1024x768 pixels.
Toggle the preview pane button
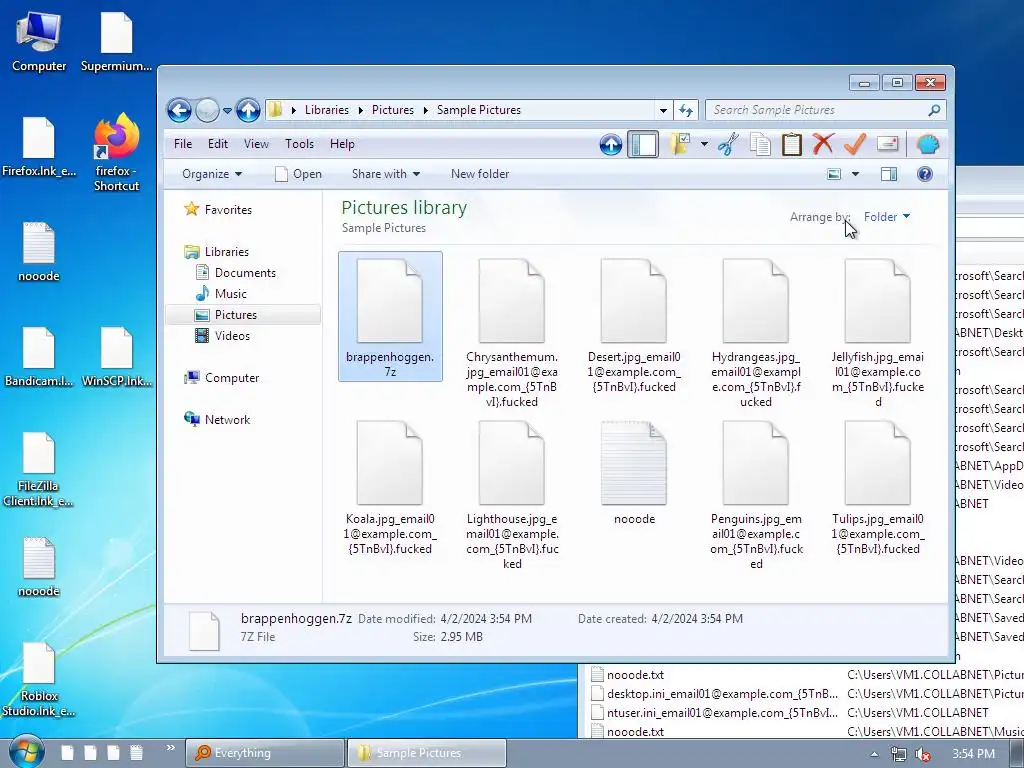tap(889, 174)
